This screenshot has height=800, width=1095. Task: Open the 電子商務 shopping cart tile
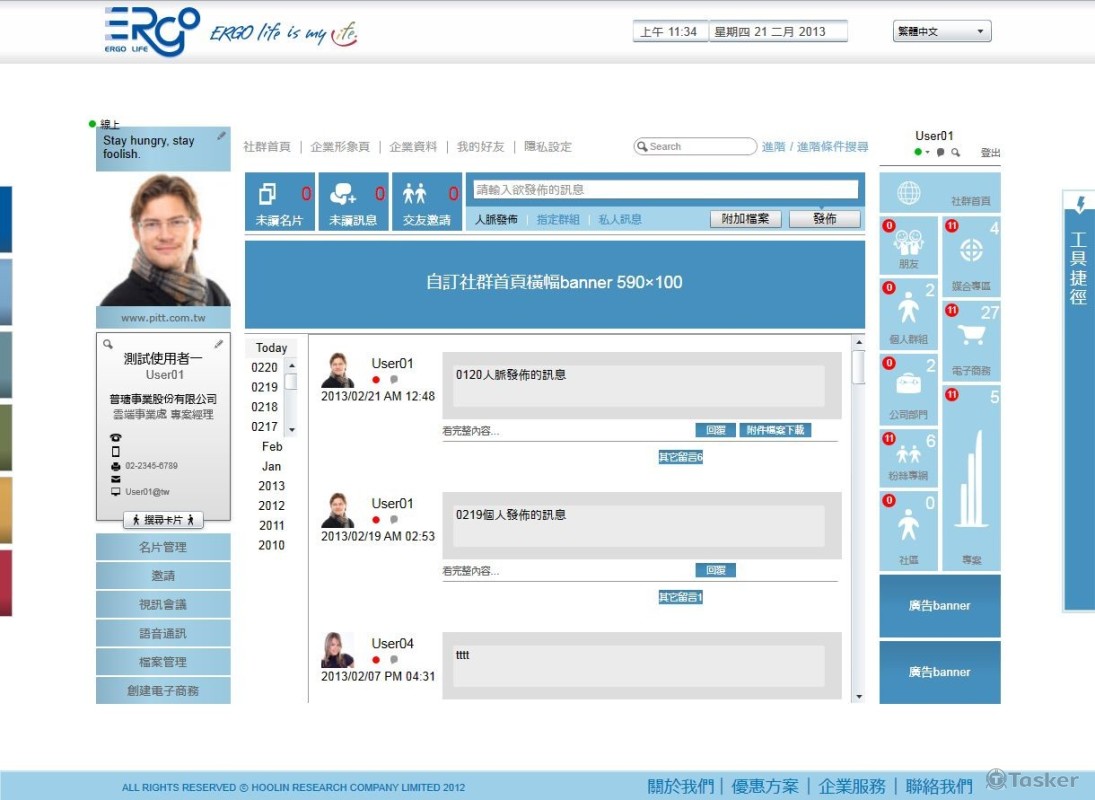971,341
